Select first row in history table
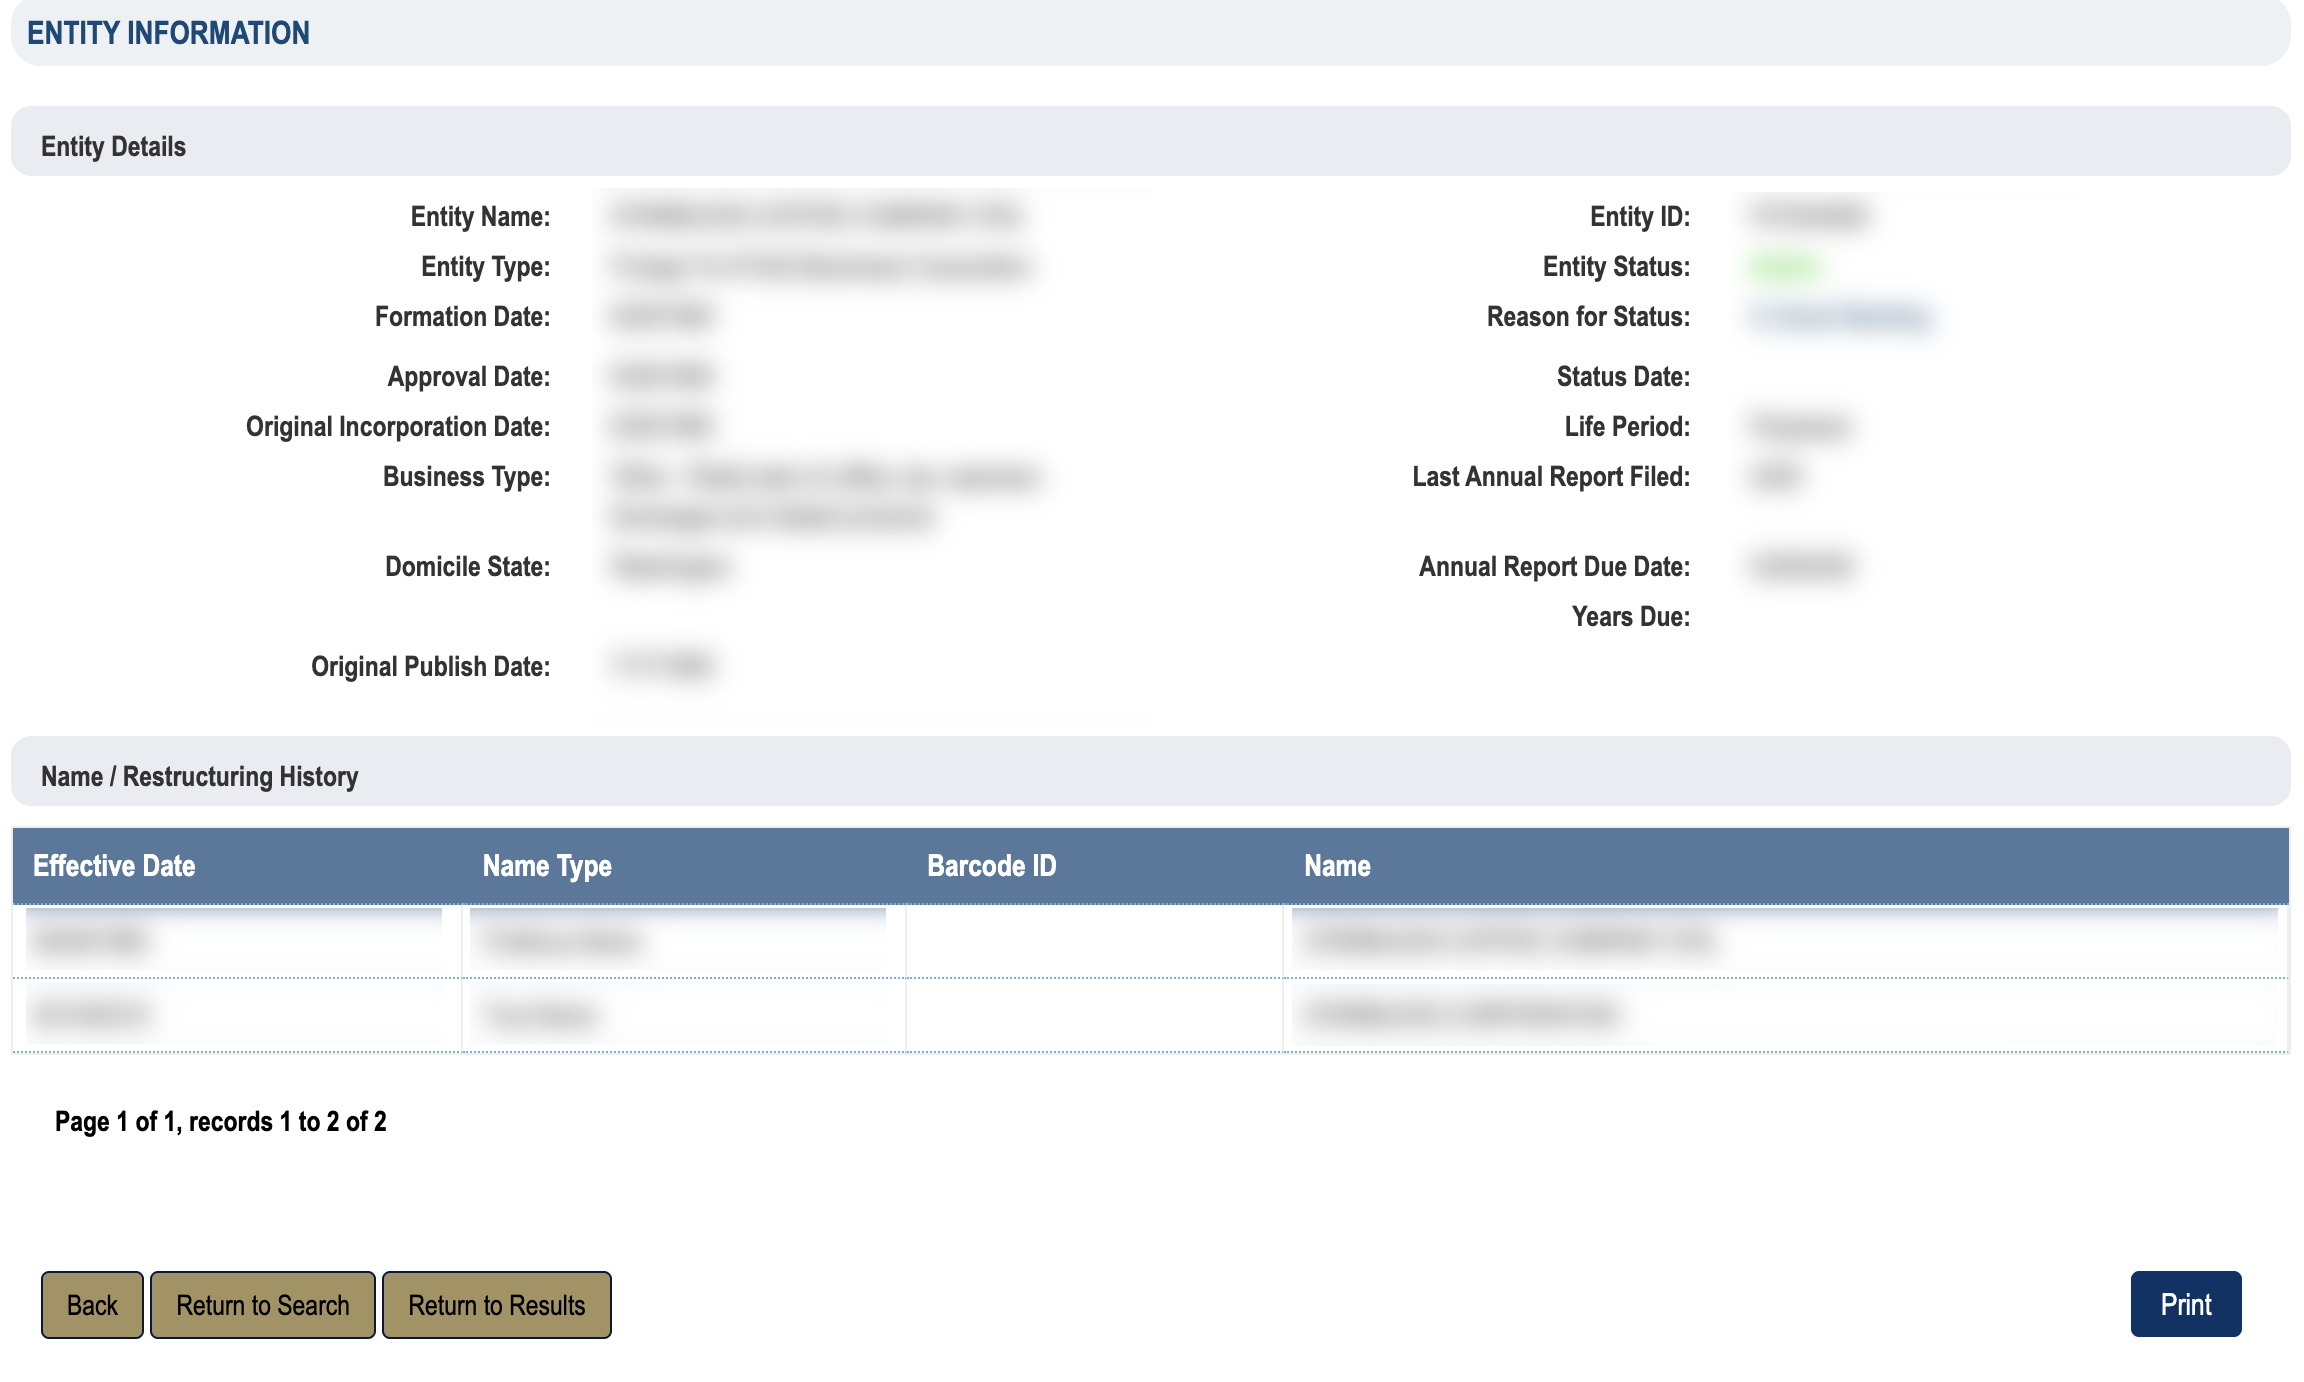The height and width of the screenshot is (1382, 2304). [90, 941]
